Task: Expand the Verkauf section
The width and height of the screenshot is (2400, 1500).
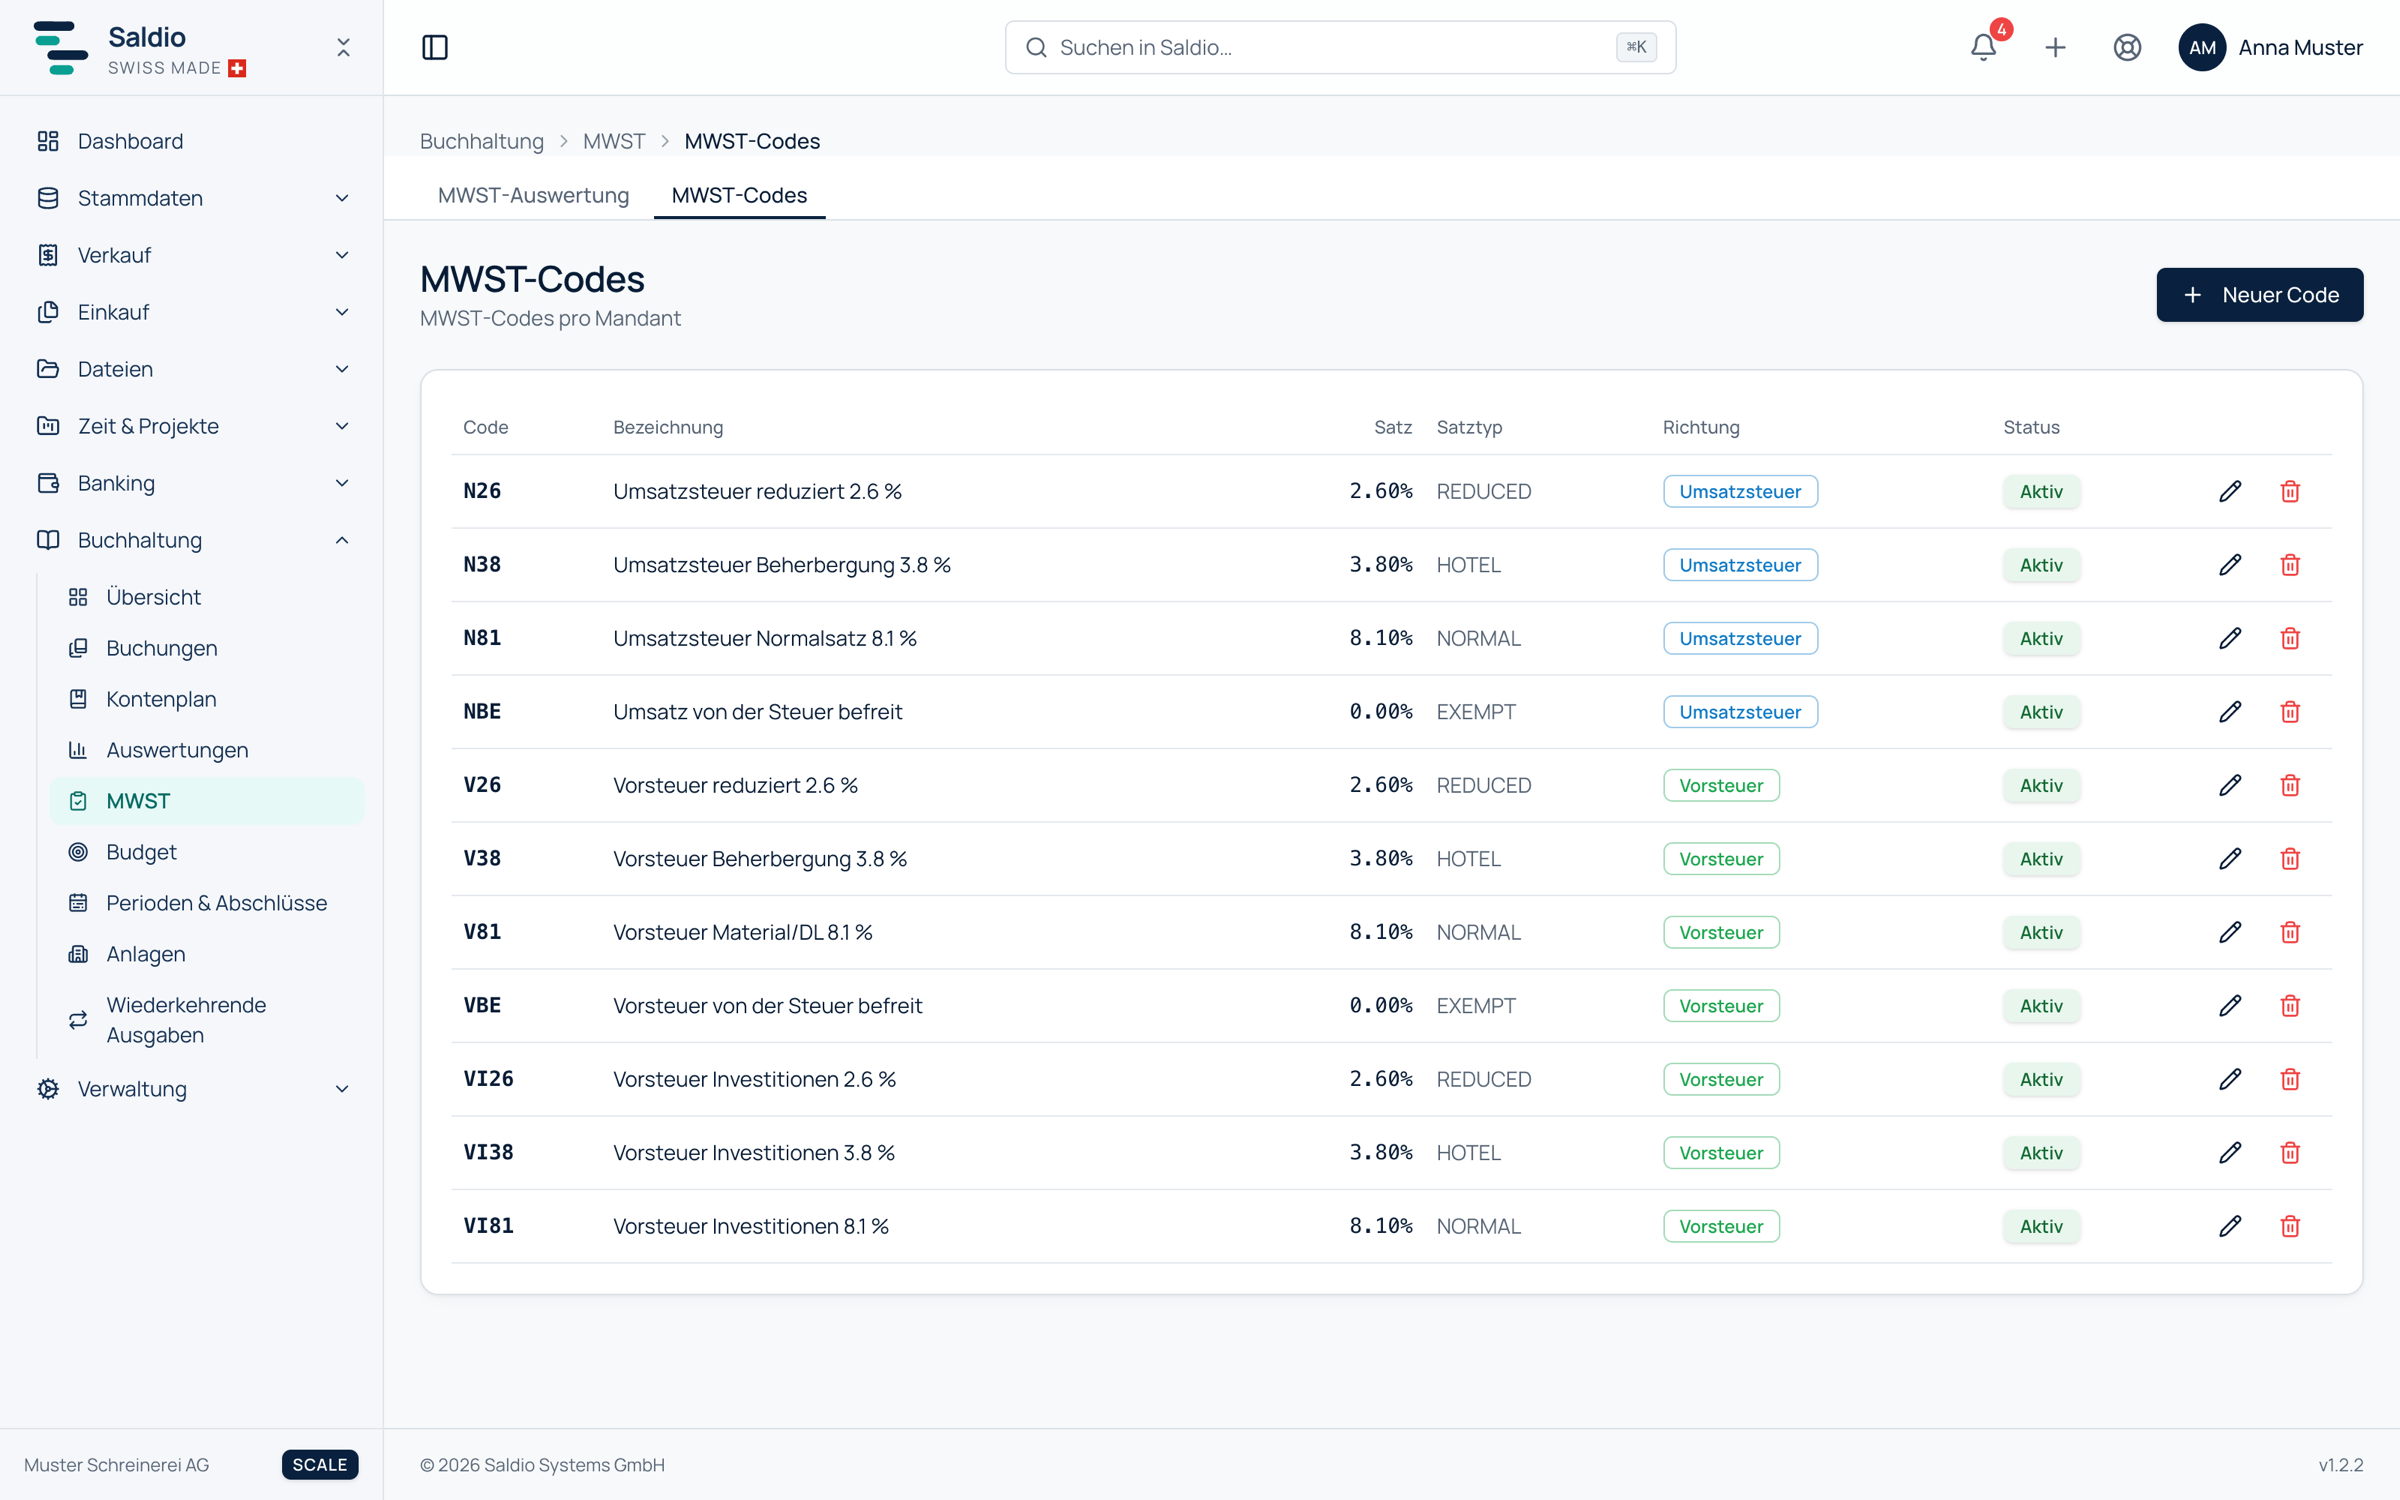Action: pyautogui.click(x=192, y=255)
